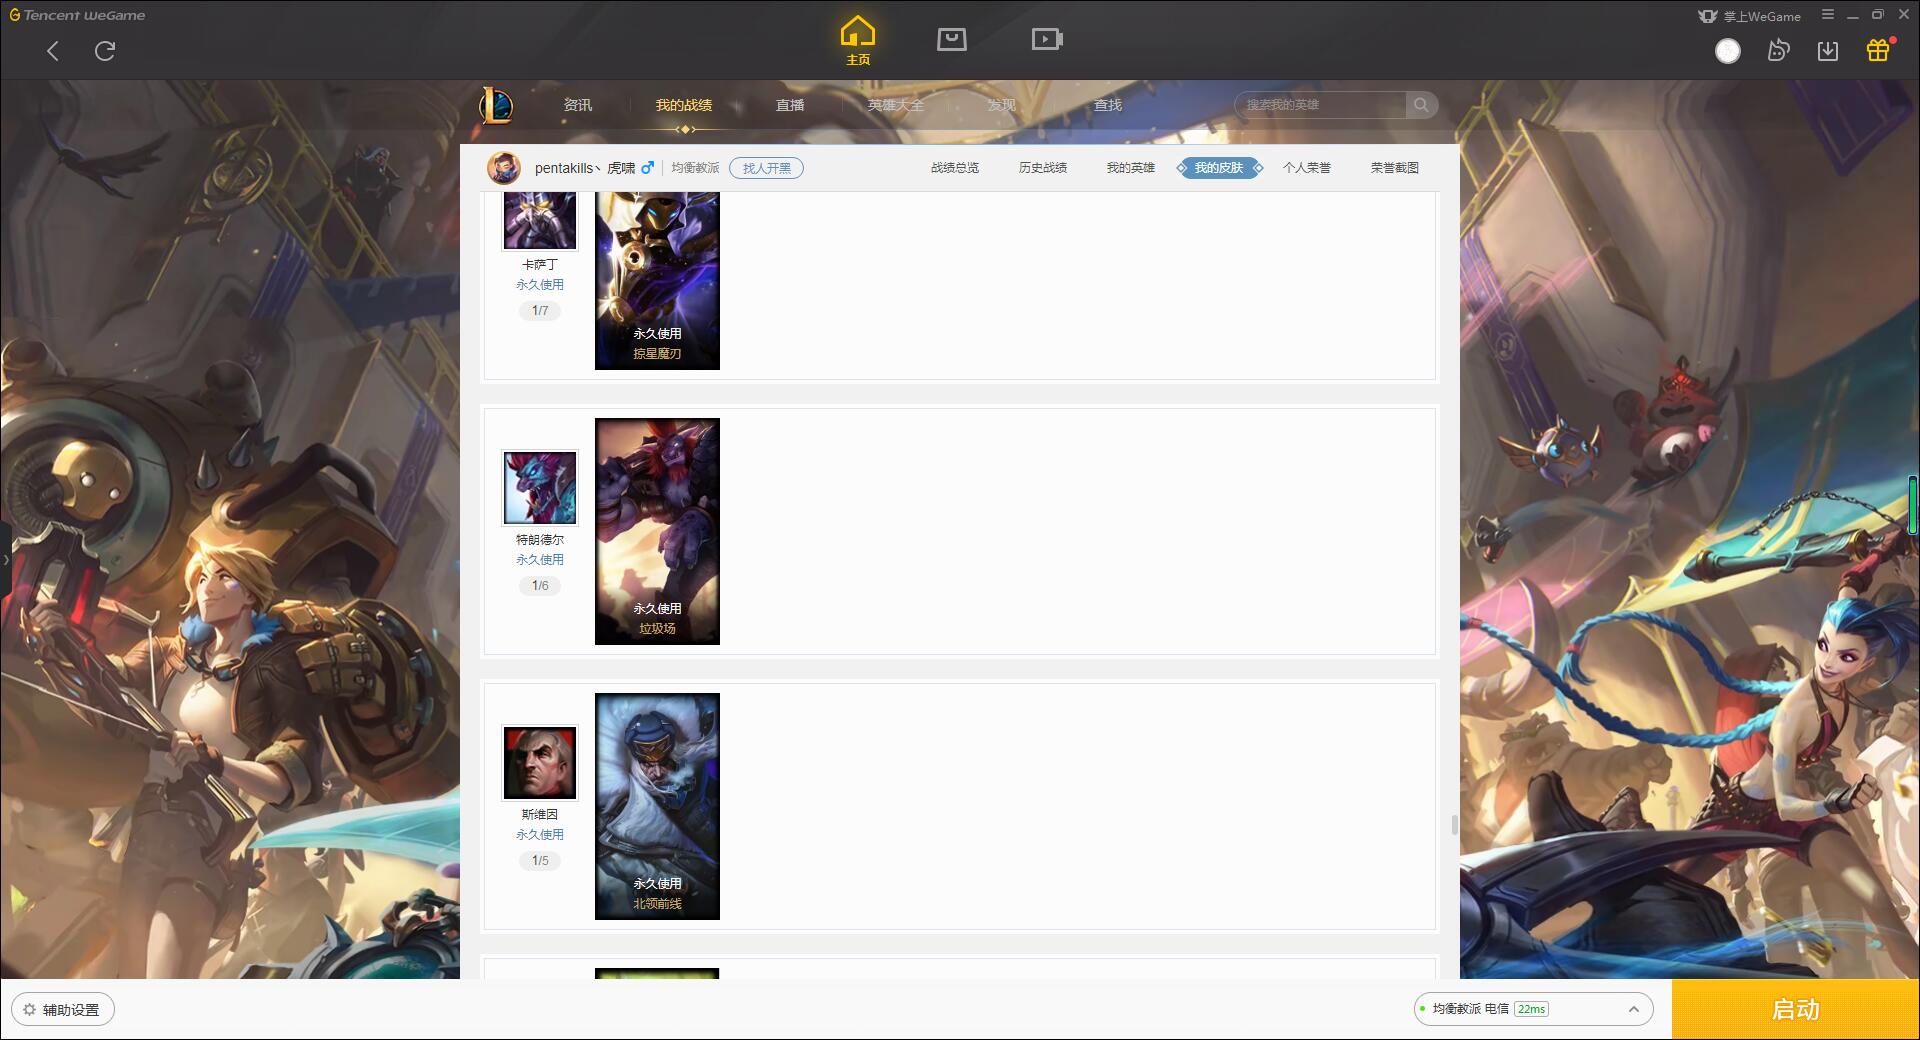
Task: Switch to the 荣誉截图 tab
Action: click(x=1395, y=168)
